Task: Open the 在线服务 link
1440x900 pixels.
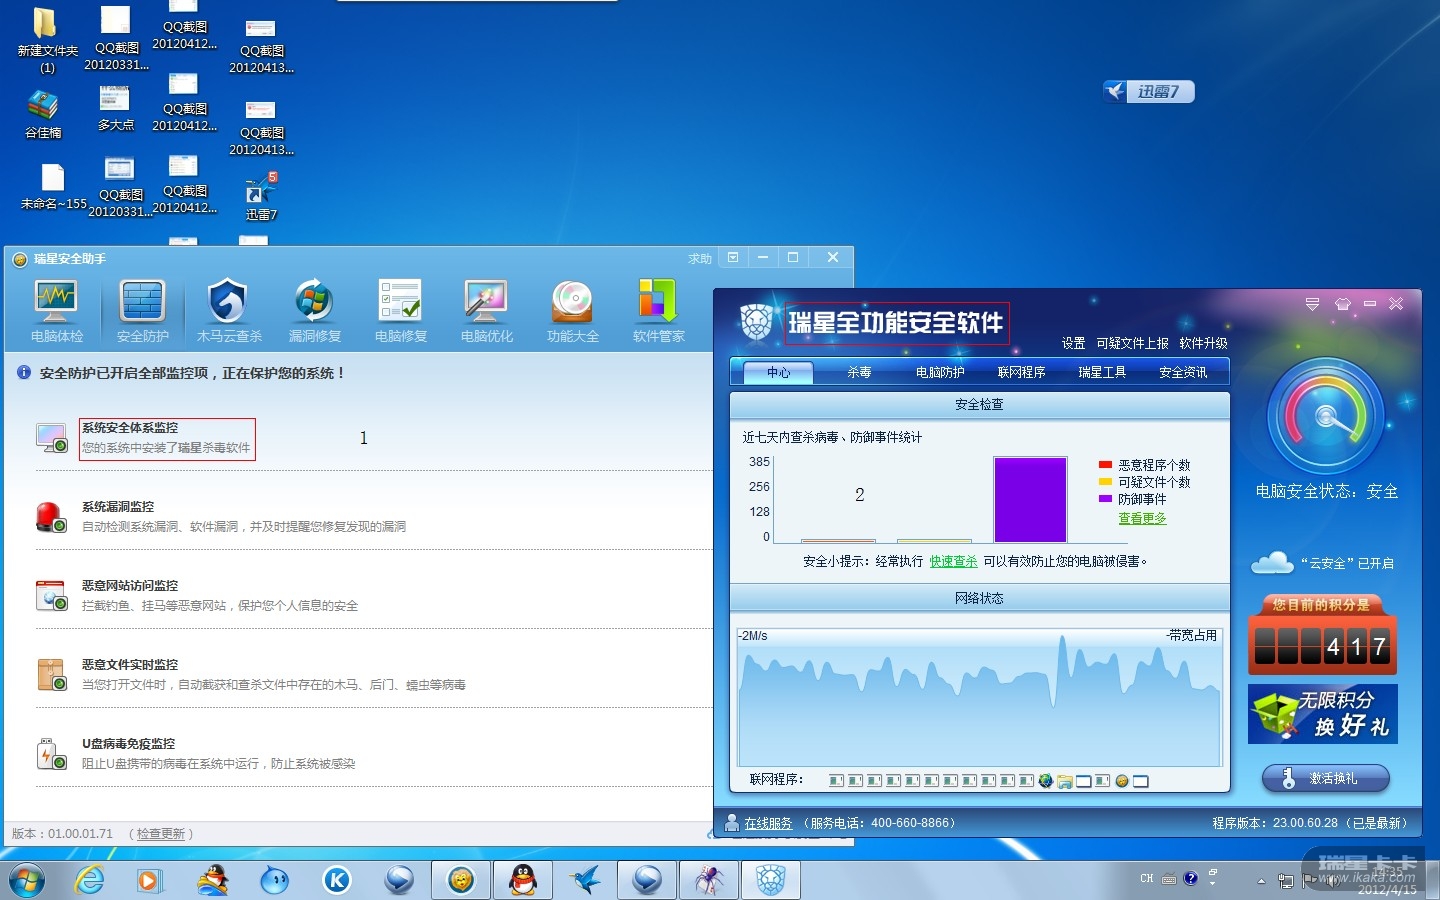Action: [x=768, y=823]
